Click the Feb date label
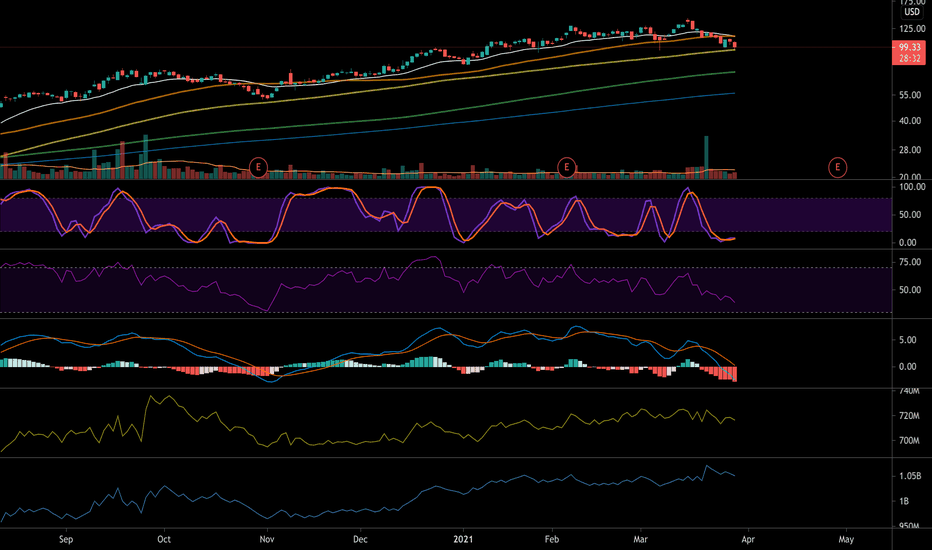This screenshot has height=550, width=932. pyautogui.click(x=552, y=539)
